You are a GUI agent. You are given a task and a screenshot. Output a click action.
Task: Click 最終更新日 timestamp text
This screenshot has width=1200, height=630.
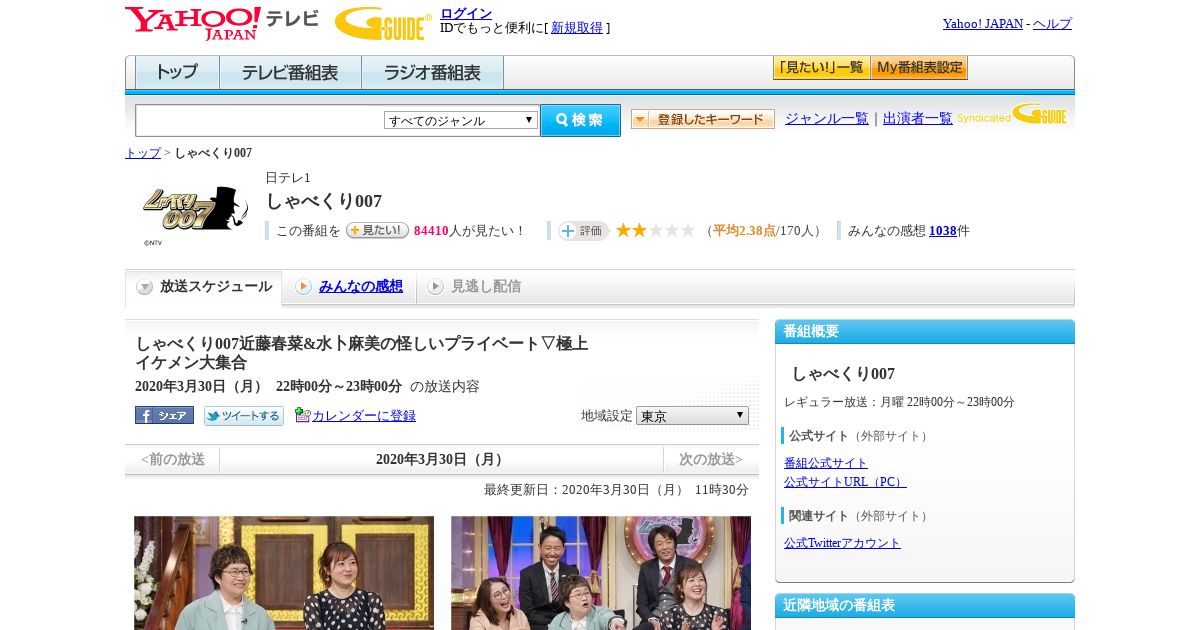tap(616, 490)
